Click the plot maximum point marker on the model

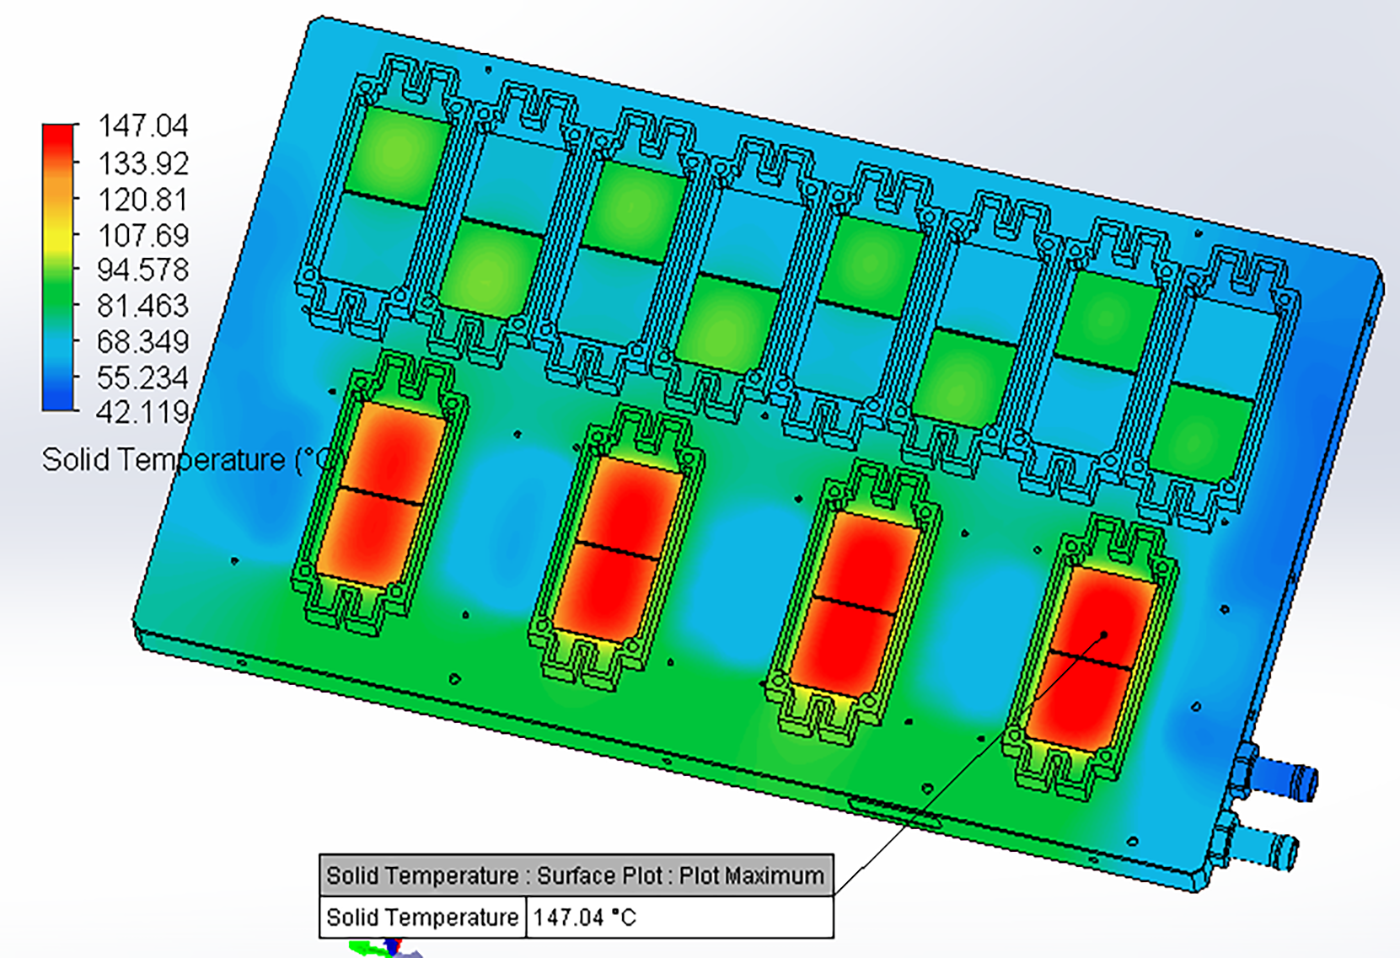(x=1105, y=634)
